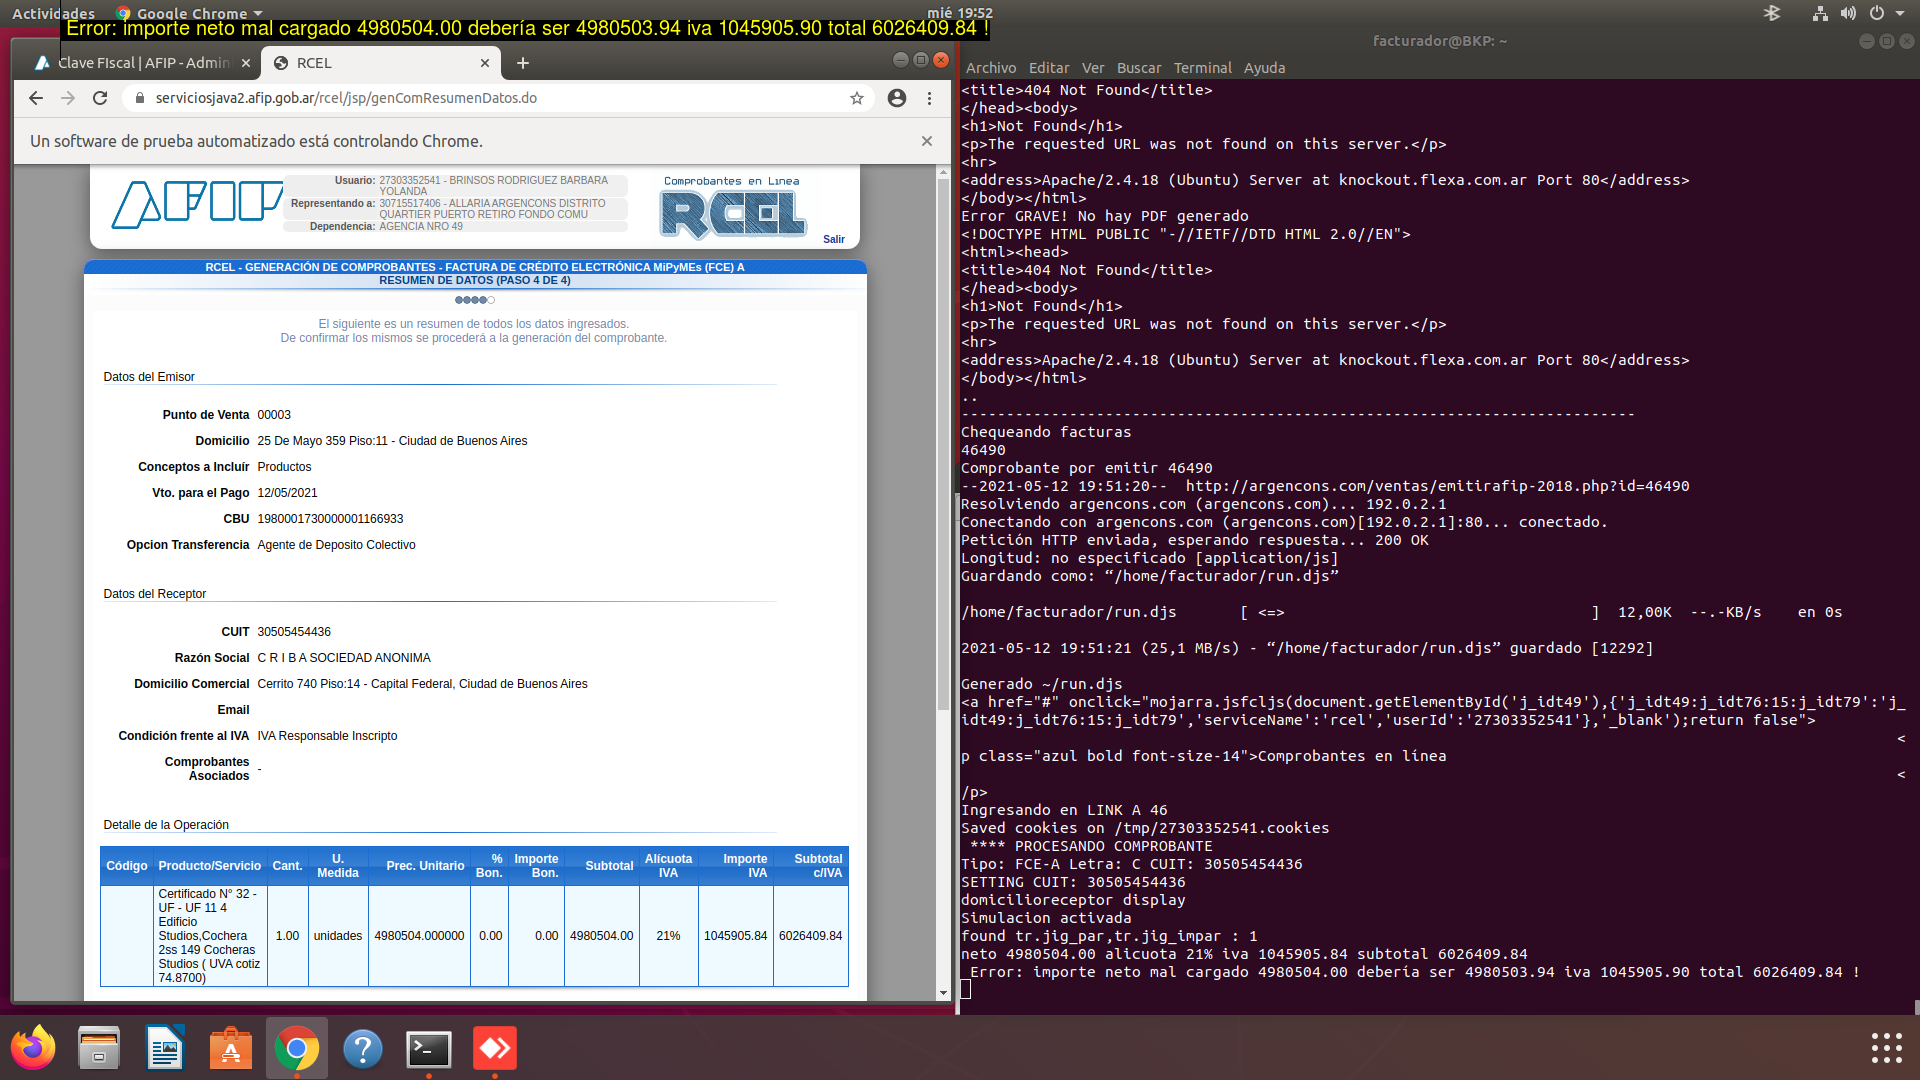Open the Editar menu in Terminal
This screenshot has width=1920, height=1080.
pos(1049,68)
